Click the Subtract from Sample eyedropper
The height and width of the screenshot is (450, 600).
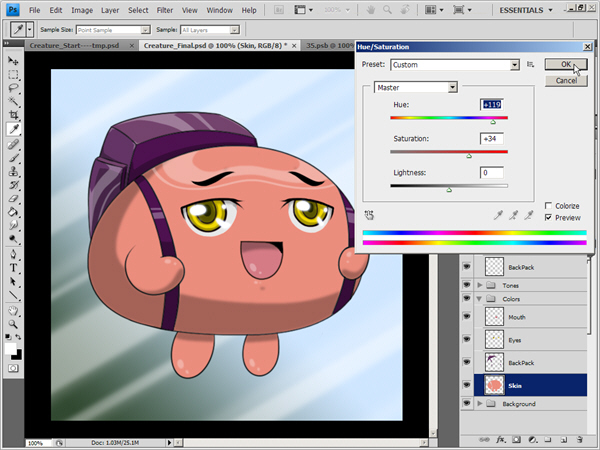[x=528, y=215]
